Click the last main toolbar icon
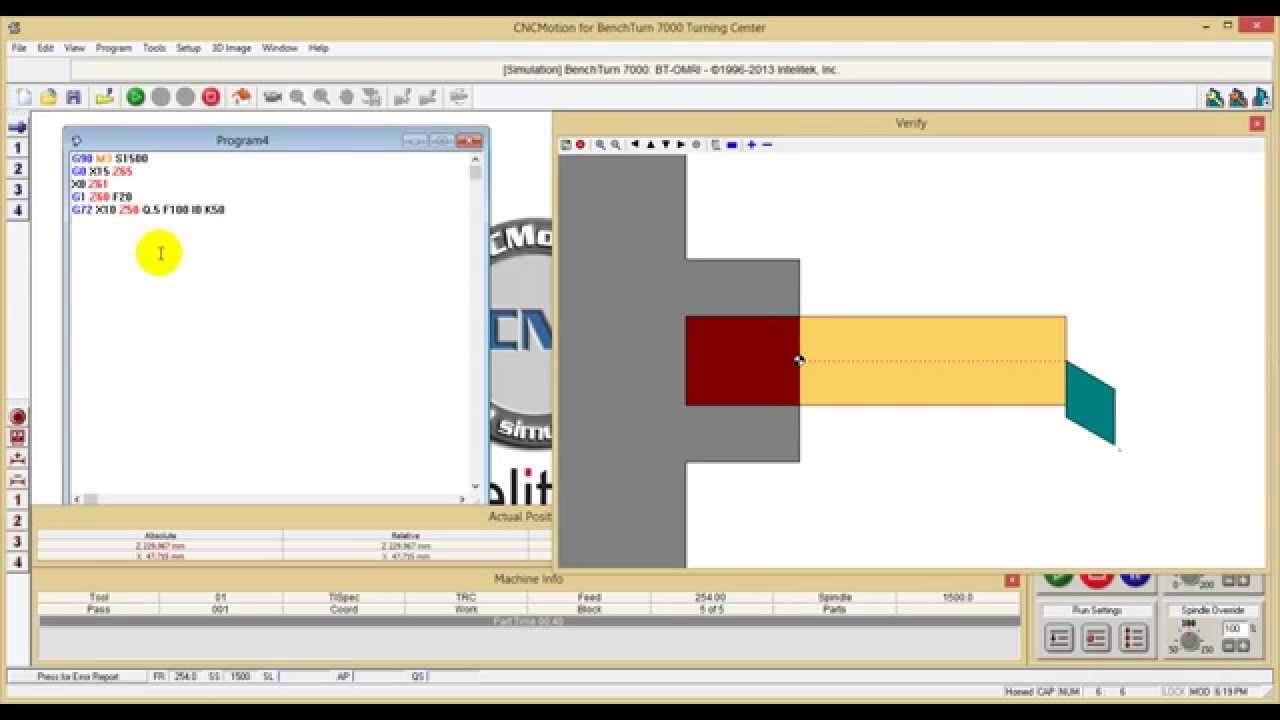 [459, 97]
